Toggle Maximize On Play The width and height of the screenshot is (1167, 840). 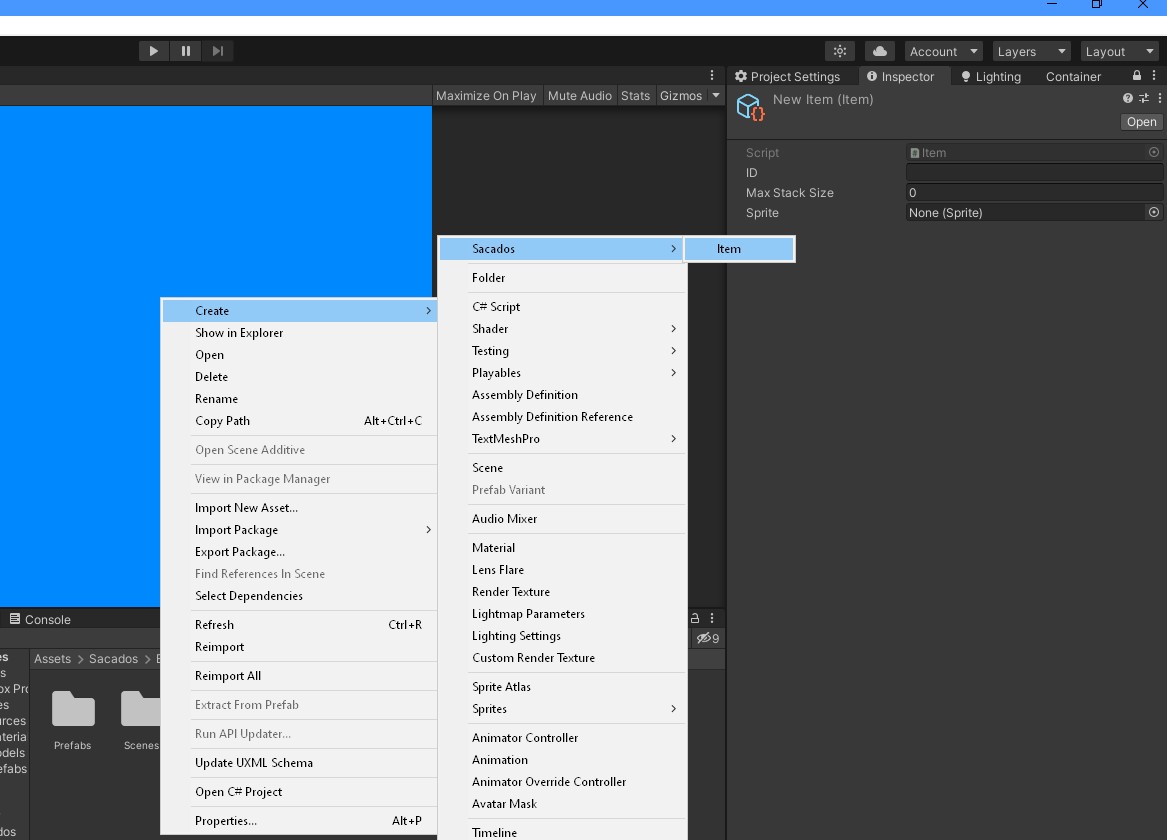click(x=486, y=95)
